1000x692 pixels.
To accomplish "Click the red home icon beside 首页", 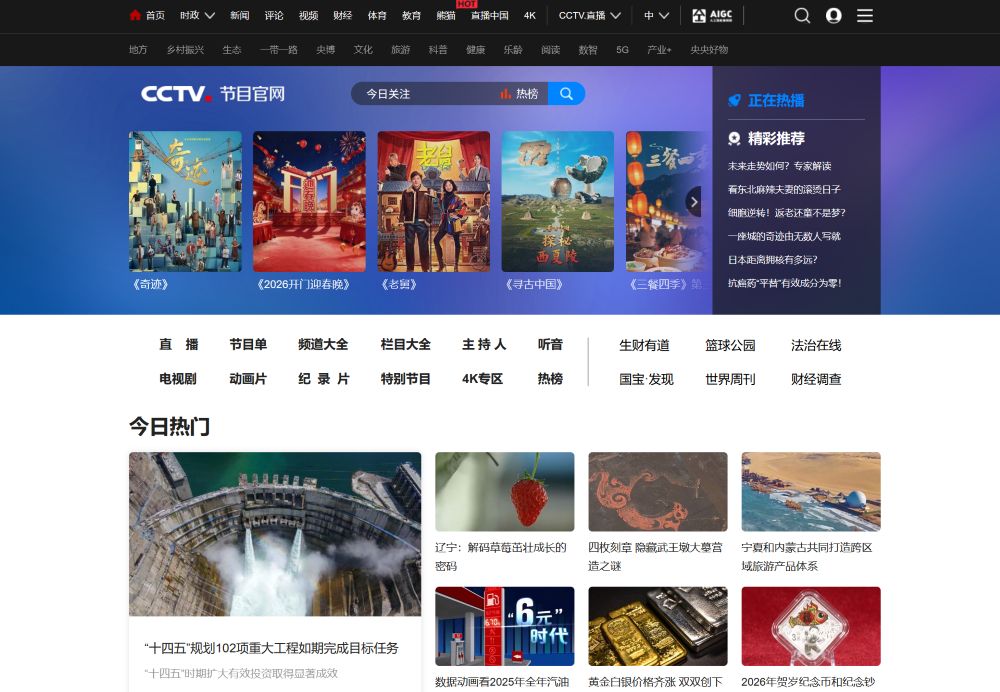I will click(134, 15).
